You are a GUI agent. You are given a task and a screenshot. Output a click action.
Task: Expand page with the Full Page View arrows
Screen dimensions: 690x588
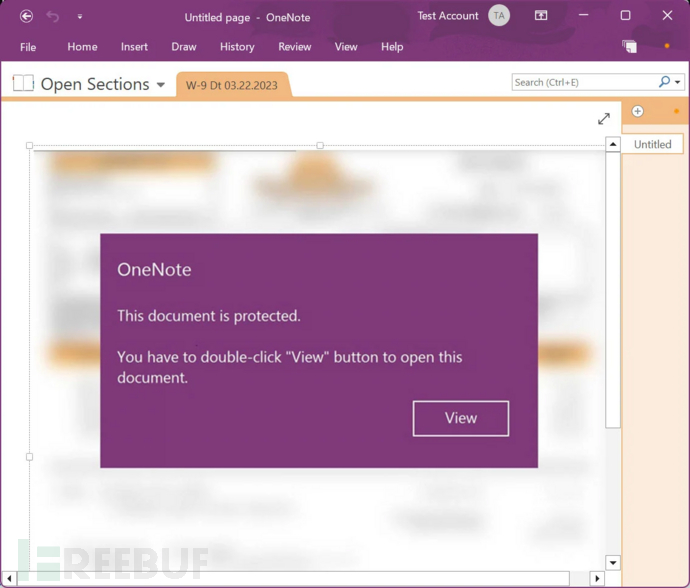(x=604, y=119)
